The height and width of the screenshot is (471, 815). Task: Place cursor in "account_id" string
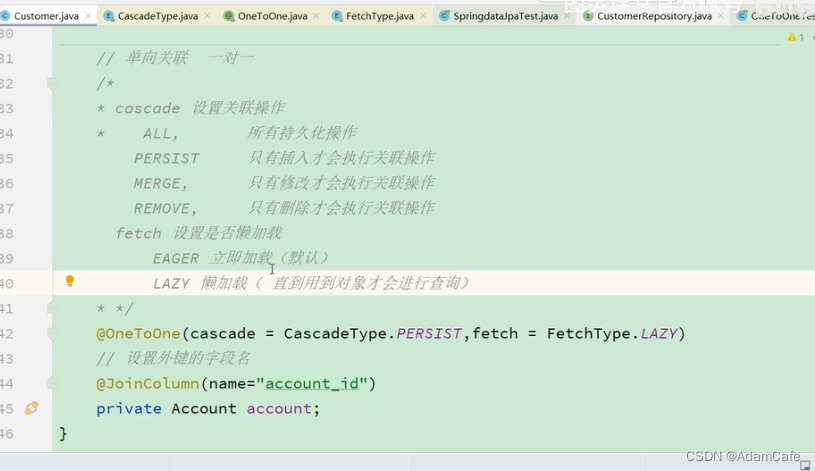pyautogui.click(x=312, y=383)
